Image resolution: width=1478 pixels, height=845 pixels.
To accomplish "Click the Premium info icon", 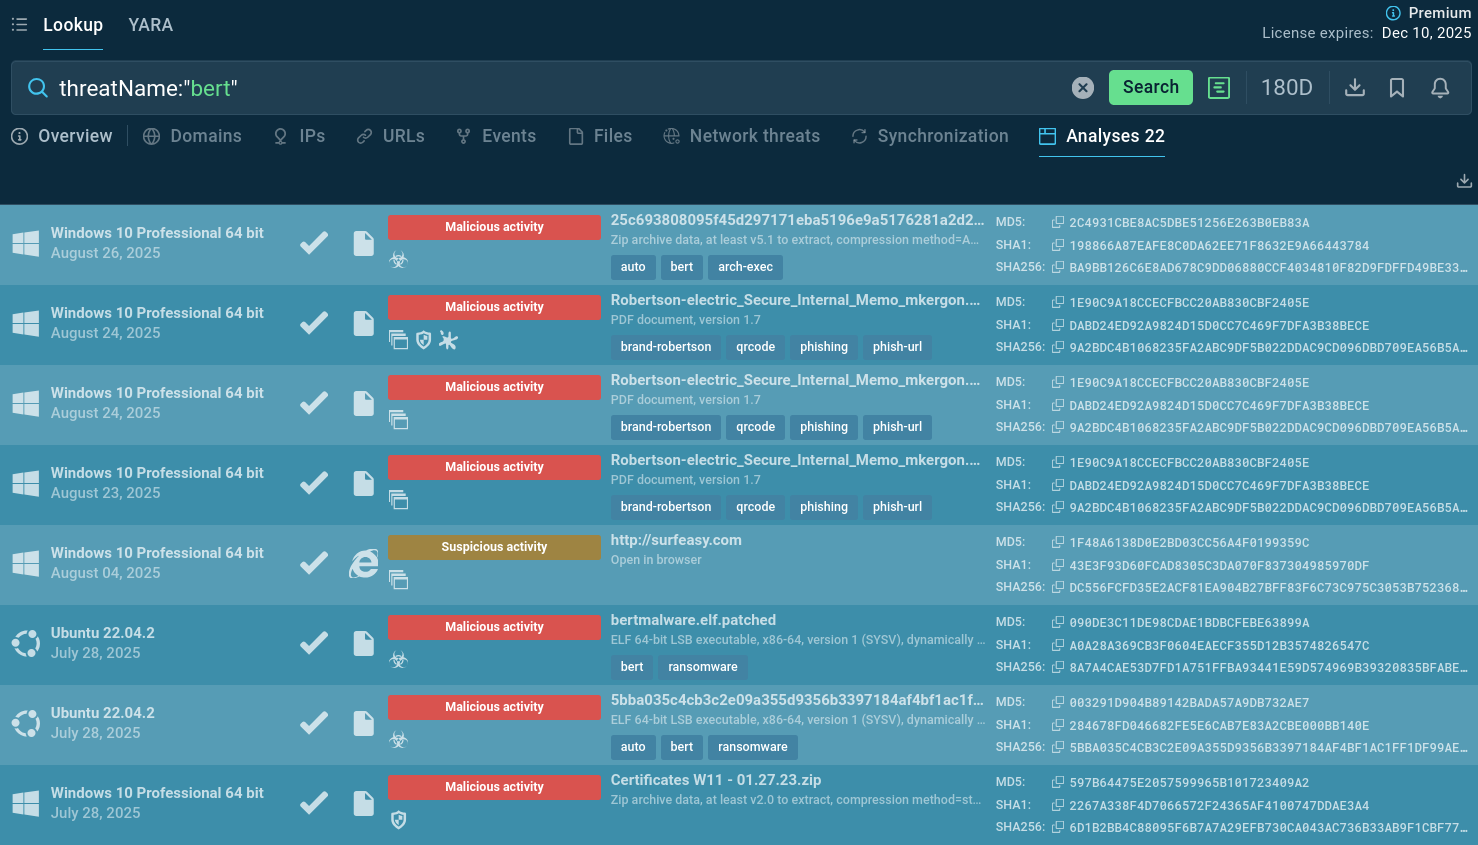I will point(1393,13).
